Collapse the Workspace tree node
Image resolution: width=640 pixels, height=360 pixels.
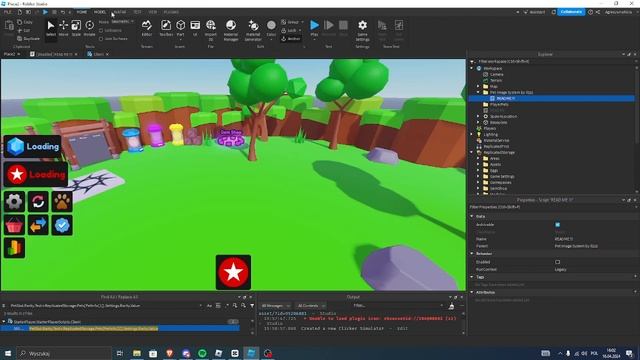pos(472,68)
